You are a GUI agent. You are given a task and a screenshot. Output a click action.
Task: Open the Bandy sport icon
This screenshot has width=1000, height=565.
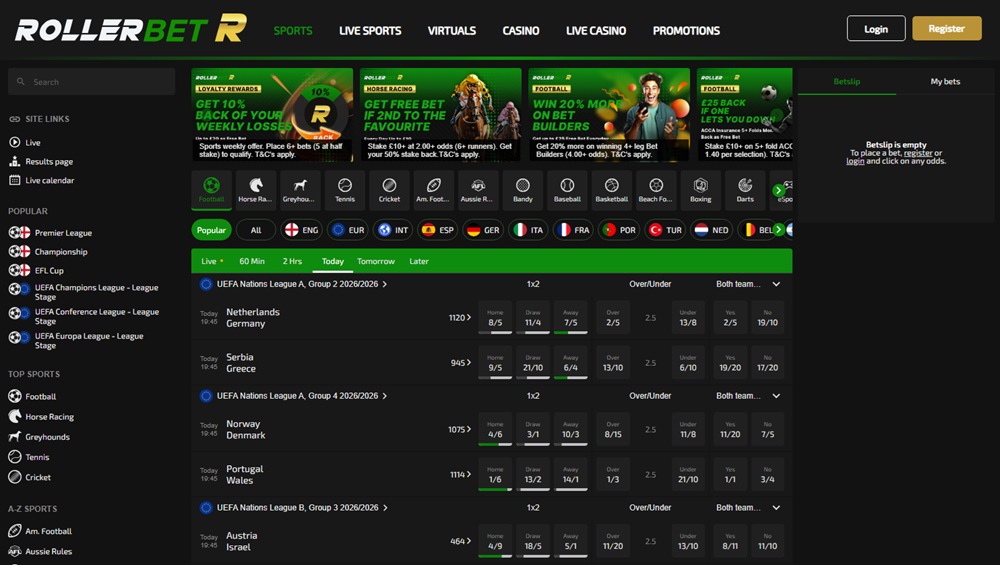click(x=522, y=189)
